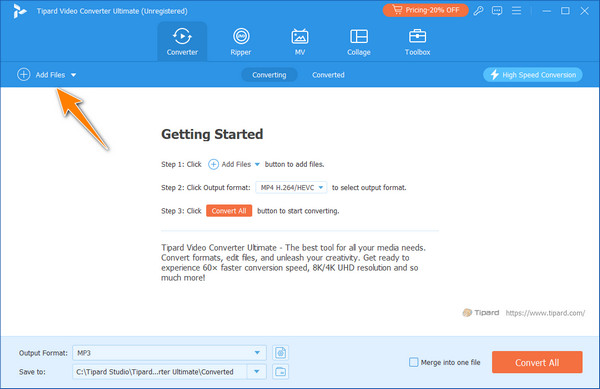This screenshot has width=600, height=389.
Task: Open the feedback chat icon
Action: (x=497, y=11)
